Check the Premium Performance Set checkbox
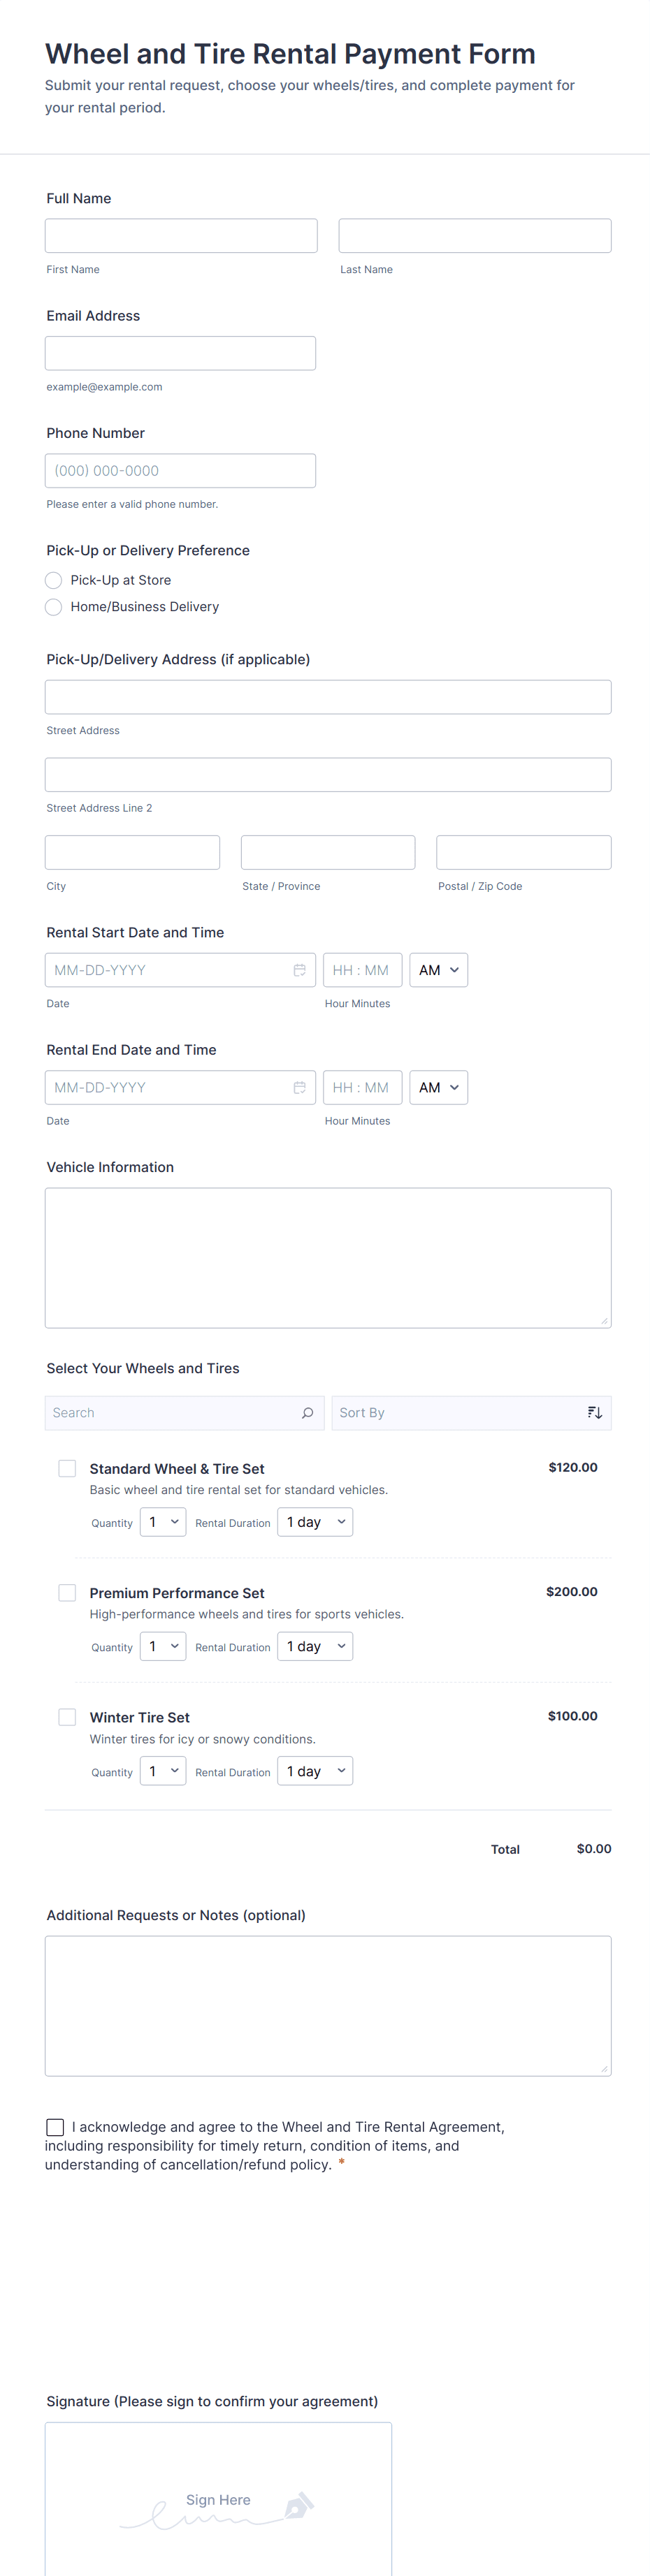 pyautogui.click(x=67, y=1592)
